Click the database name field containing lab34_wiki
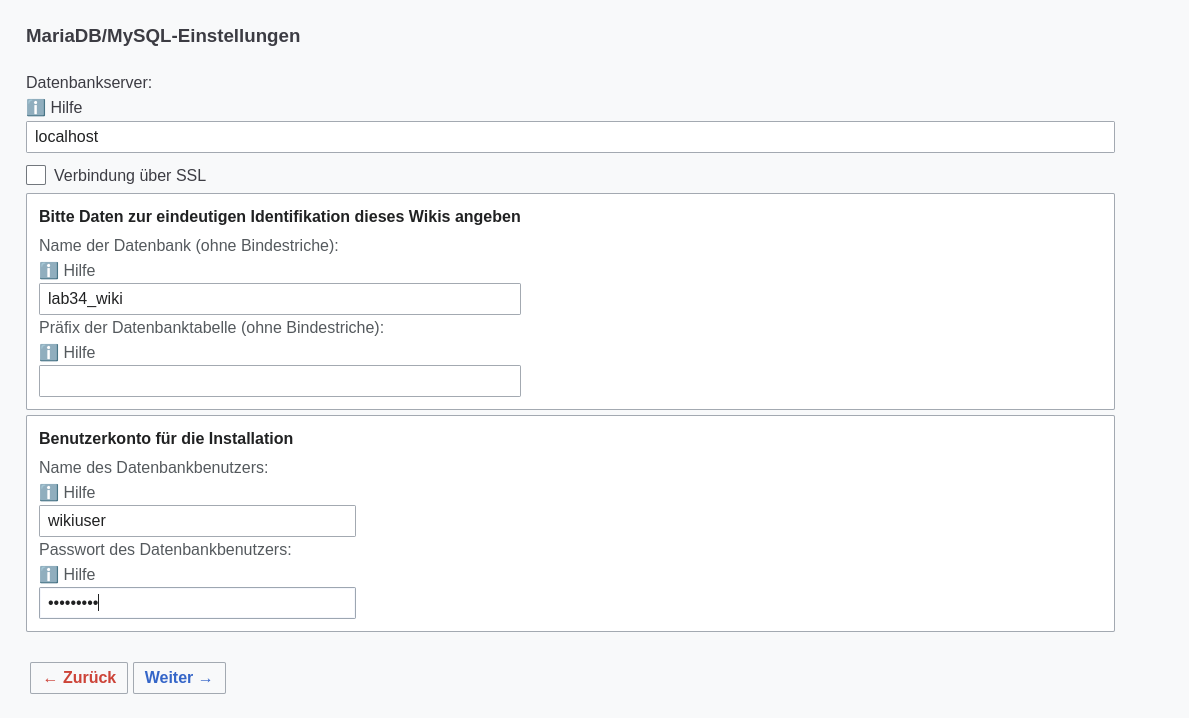The width and height of the screenshot is (1189, 718). pos(280,299)
